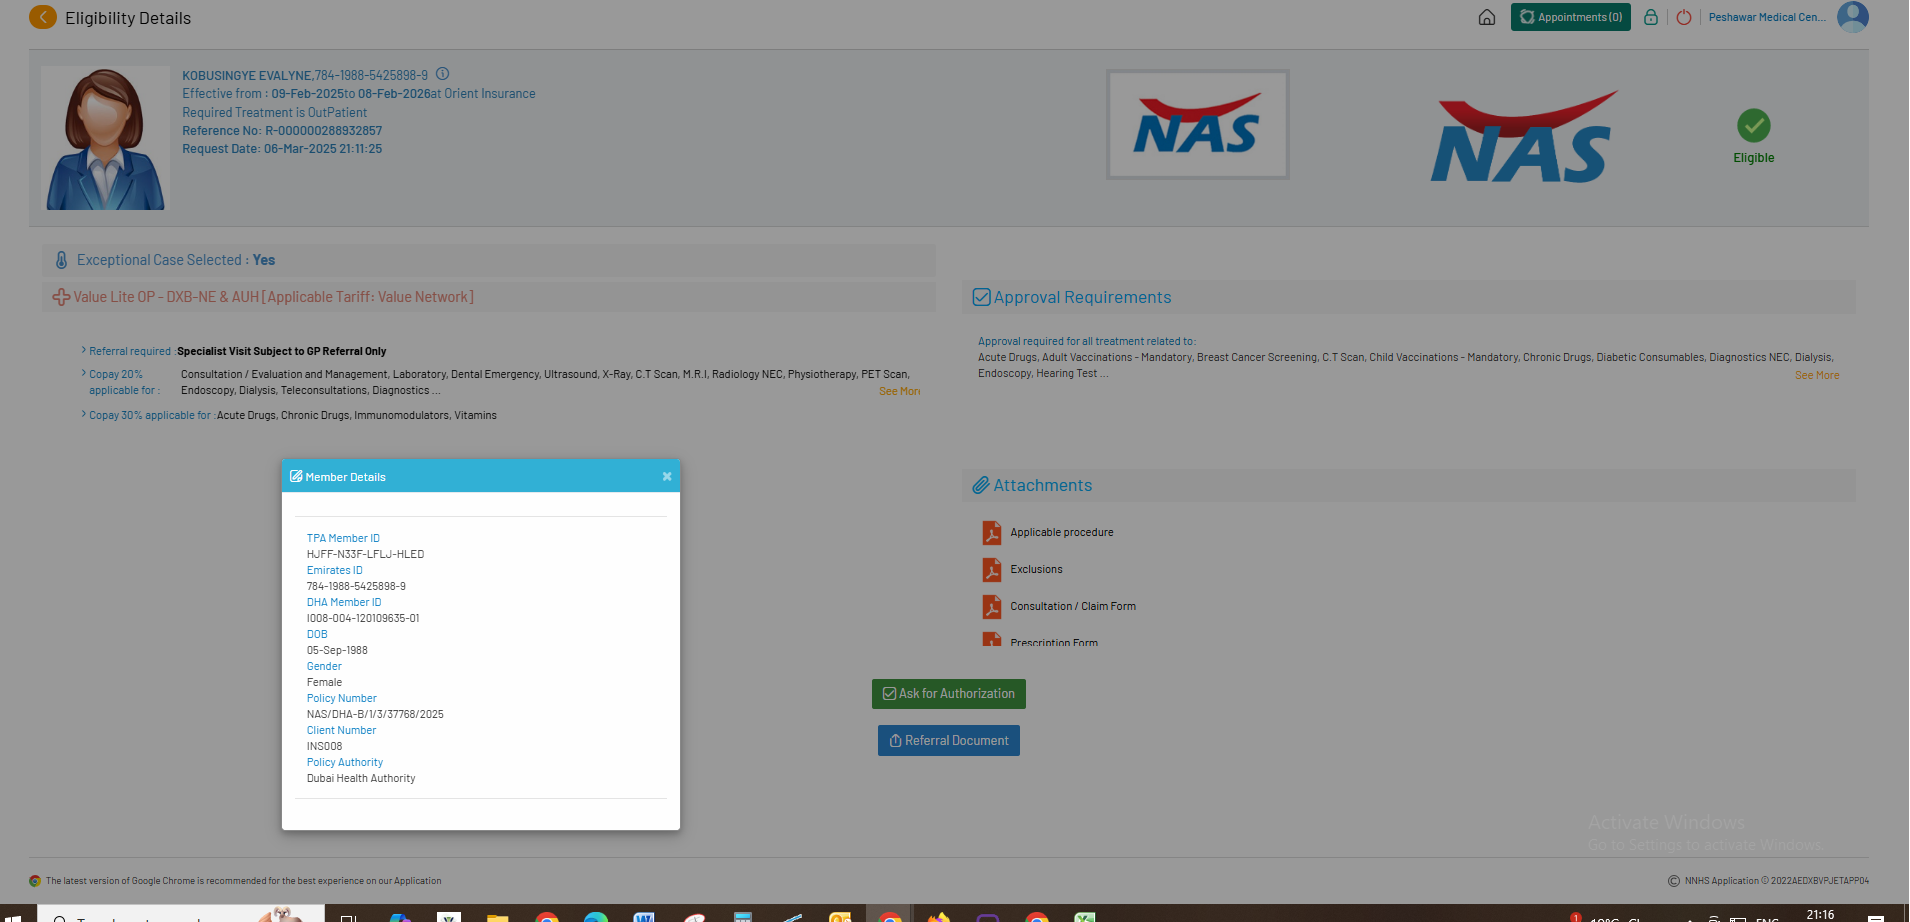Open the Consultation / Claim Form name
1910x922 pixels.
(1073, 607)
